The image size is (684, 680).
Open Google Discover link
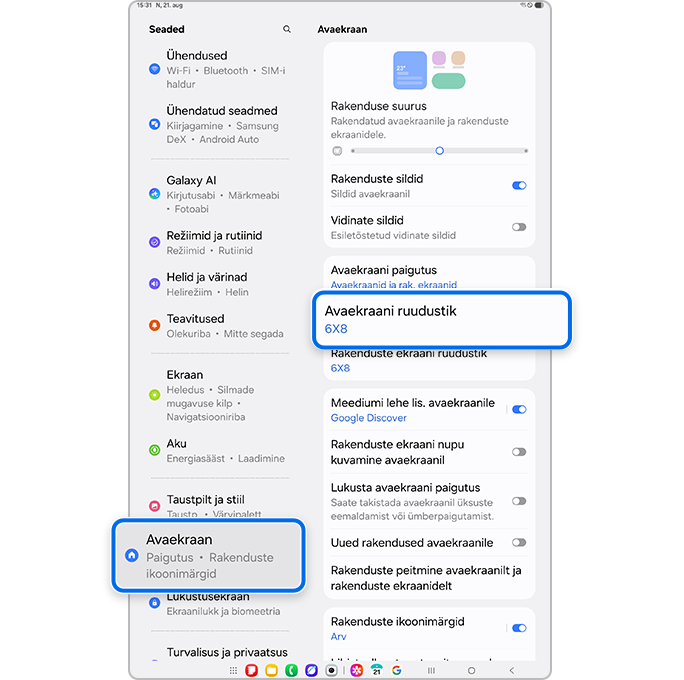[369, 418]
